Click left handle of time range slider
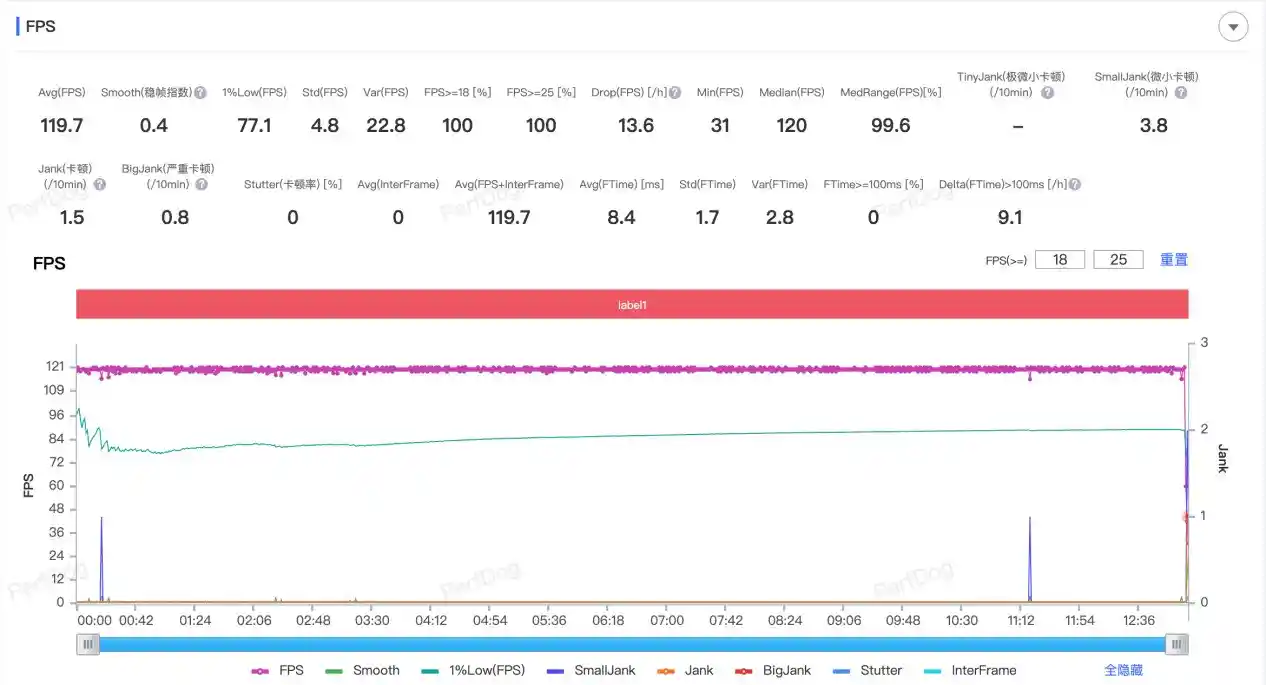Viewport: 1266px width, 685px height. tap(89, 645)
